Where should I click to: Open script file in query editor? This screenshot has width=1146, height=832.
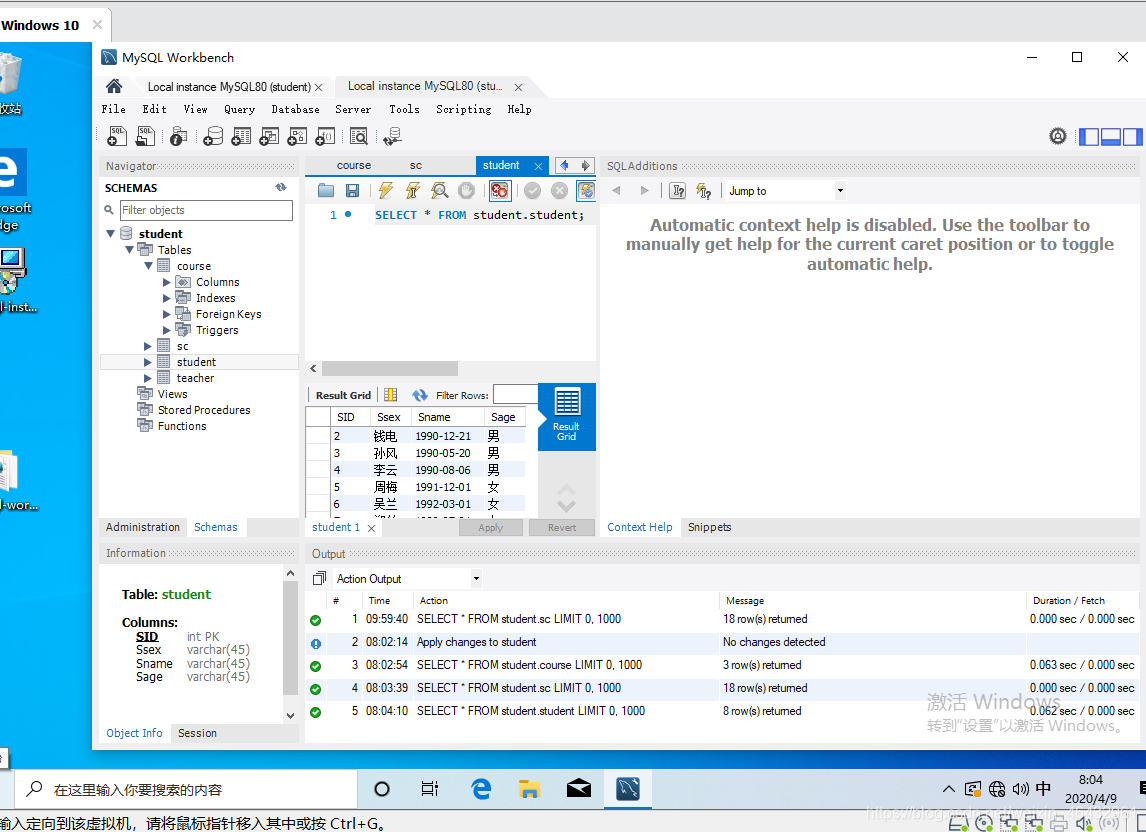click(326, 191)
